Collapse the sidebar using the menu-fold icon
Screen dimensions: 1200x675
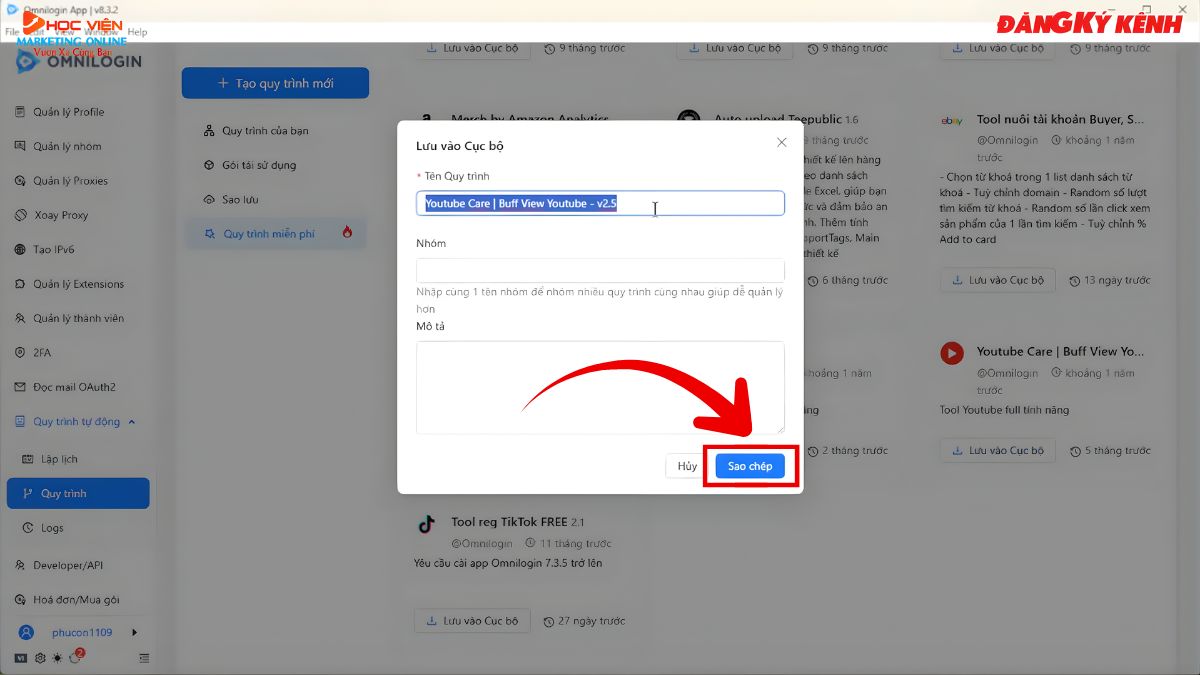(x=144, y=658)
